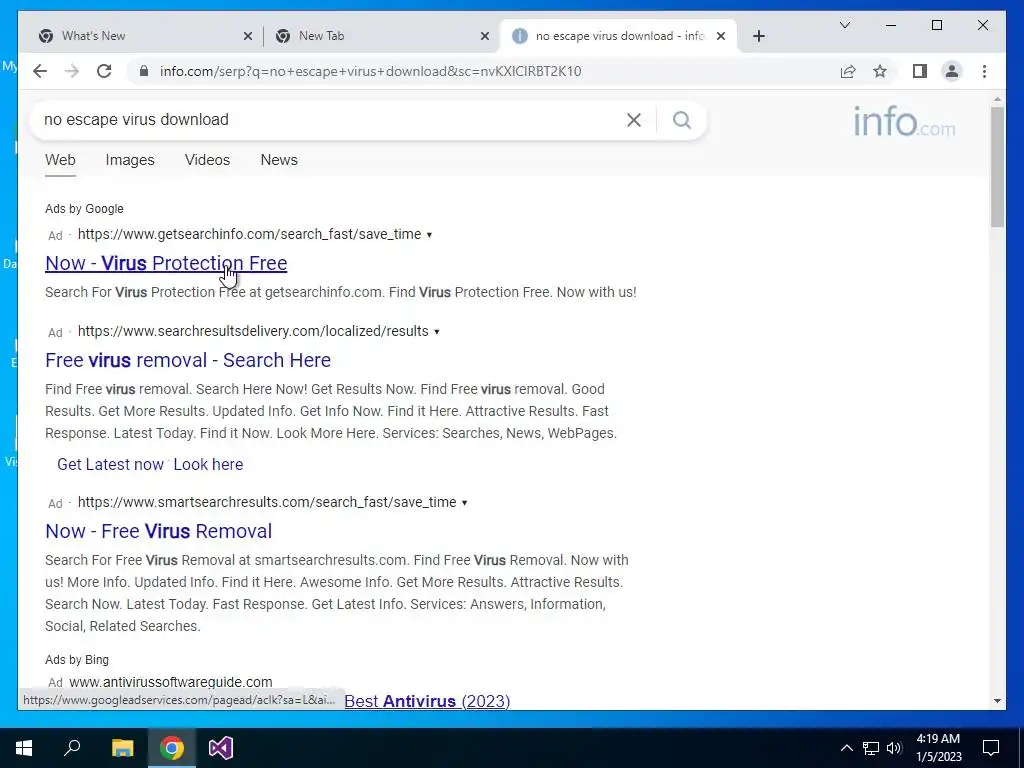
Task: Open Chrome's three-dot menu
Action: tap(984, 71)
